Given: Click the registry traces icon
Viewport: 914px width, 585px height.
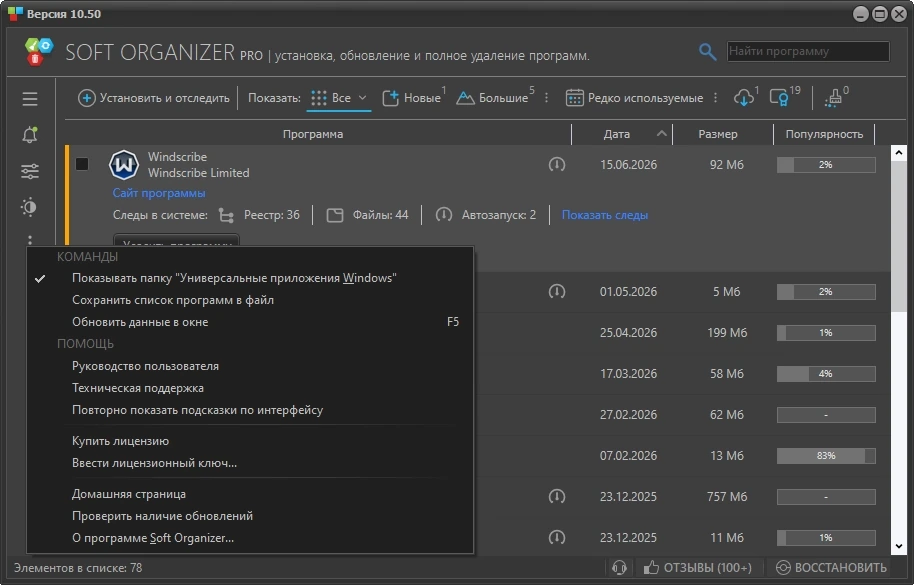Looking at the screenshot, I should click(x=226, y=216).
